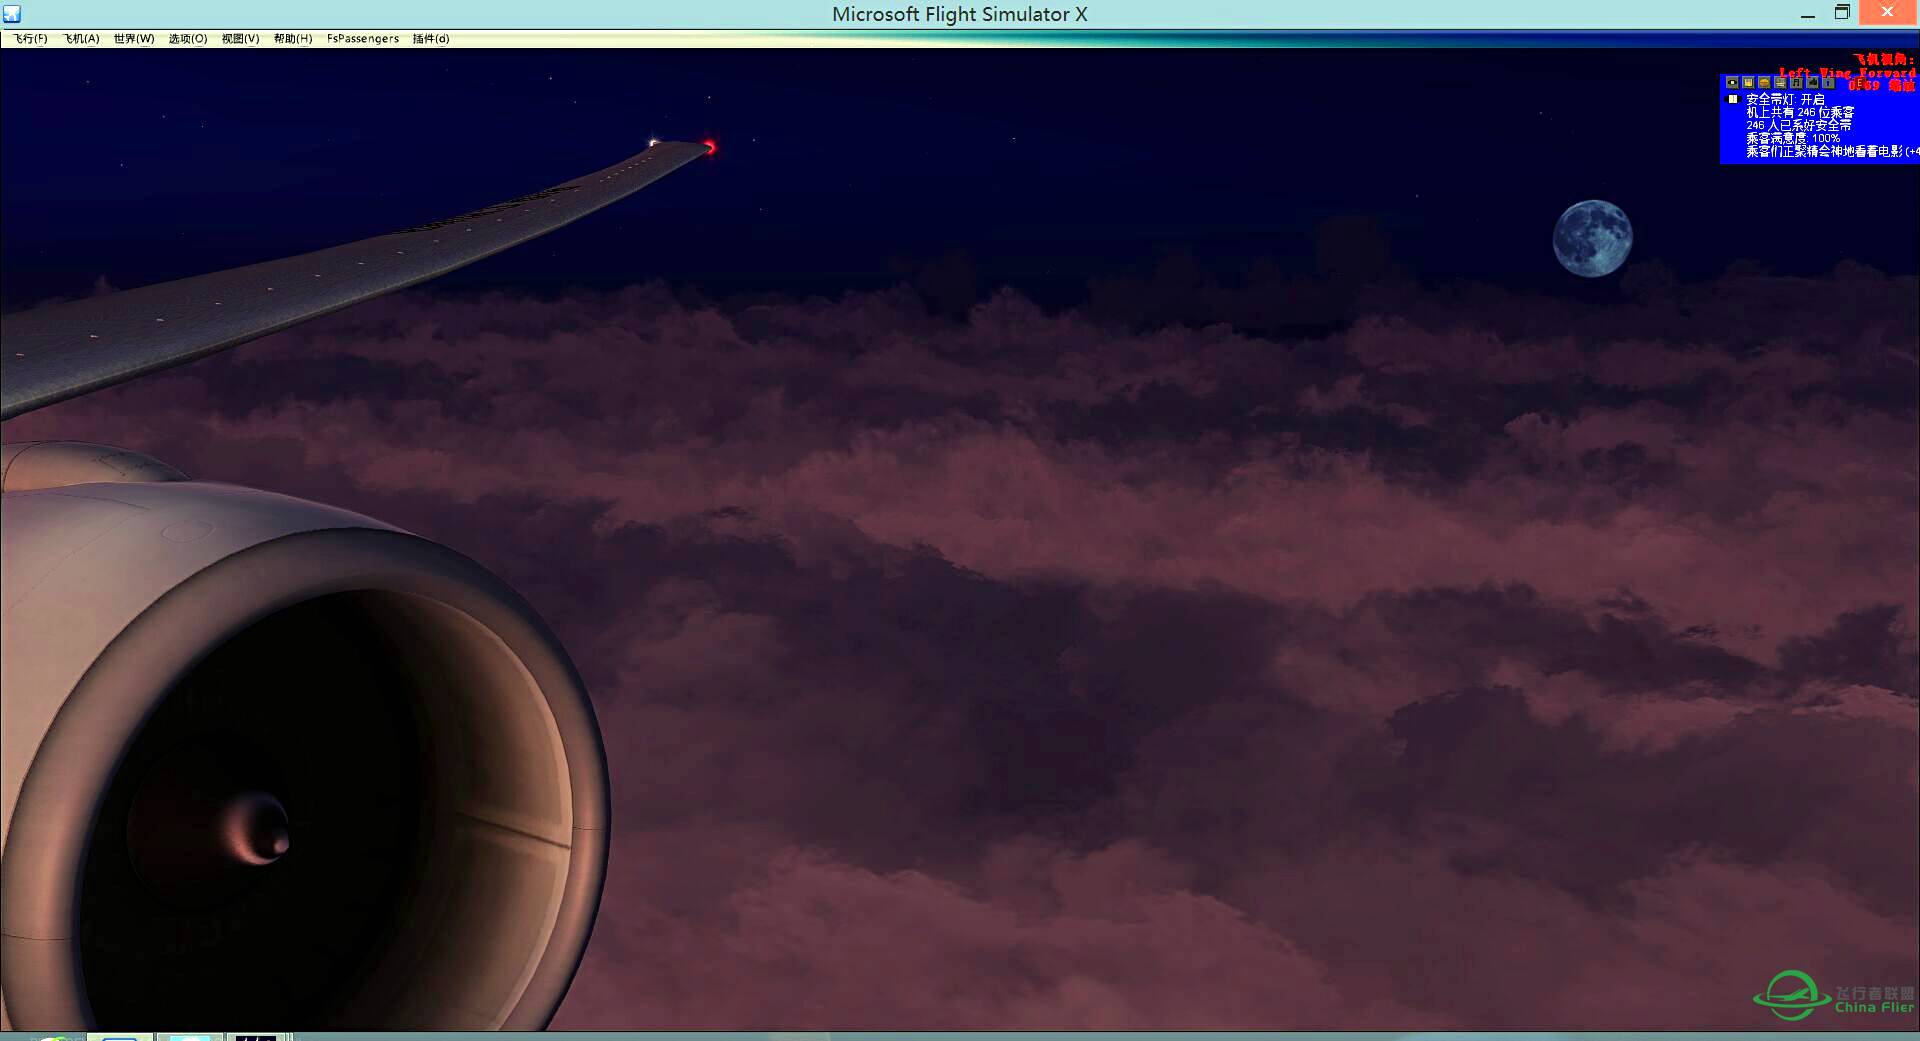1920x1041 pixels.
Task: Open the 插件(d) add-ons menu
Action: click(x=431, y=39)
